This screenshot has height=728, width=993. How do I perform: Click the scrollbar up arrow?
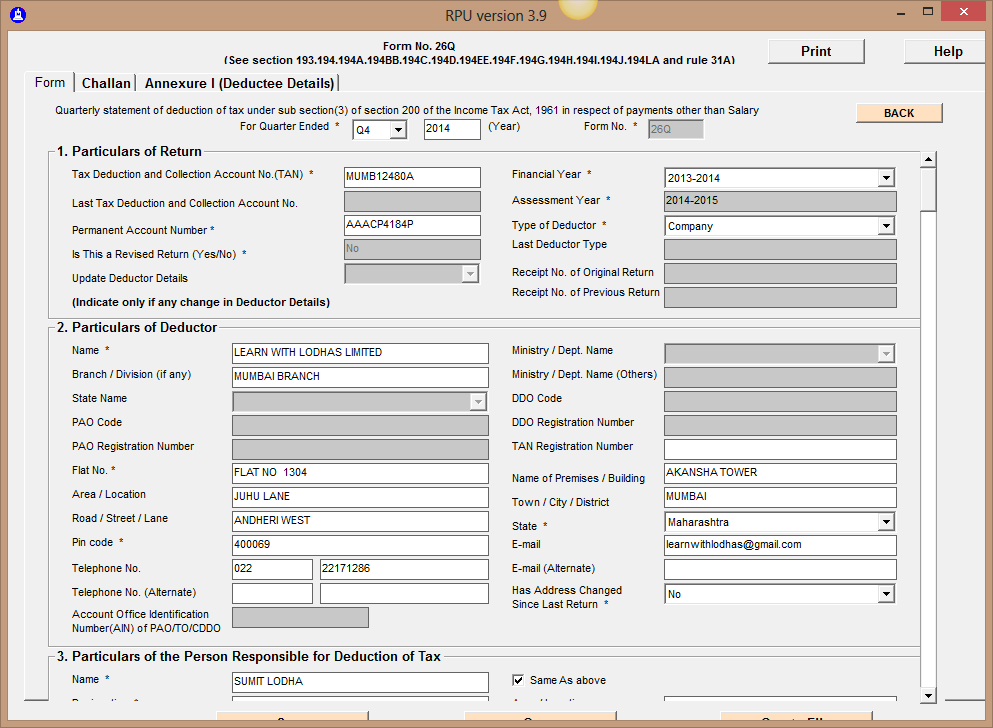pos(928,159)
